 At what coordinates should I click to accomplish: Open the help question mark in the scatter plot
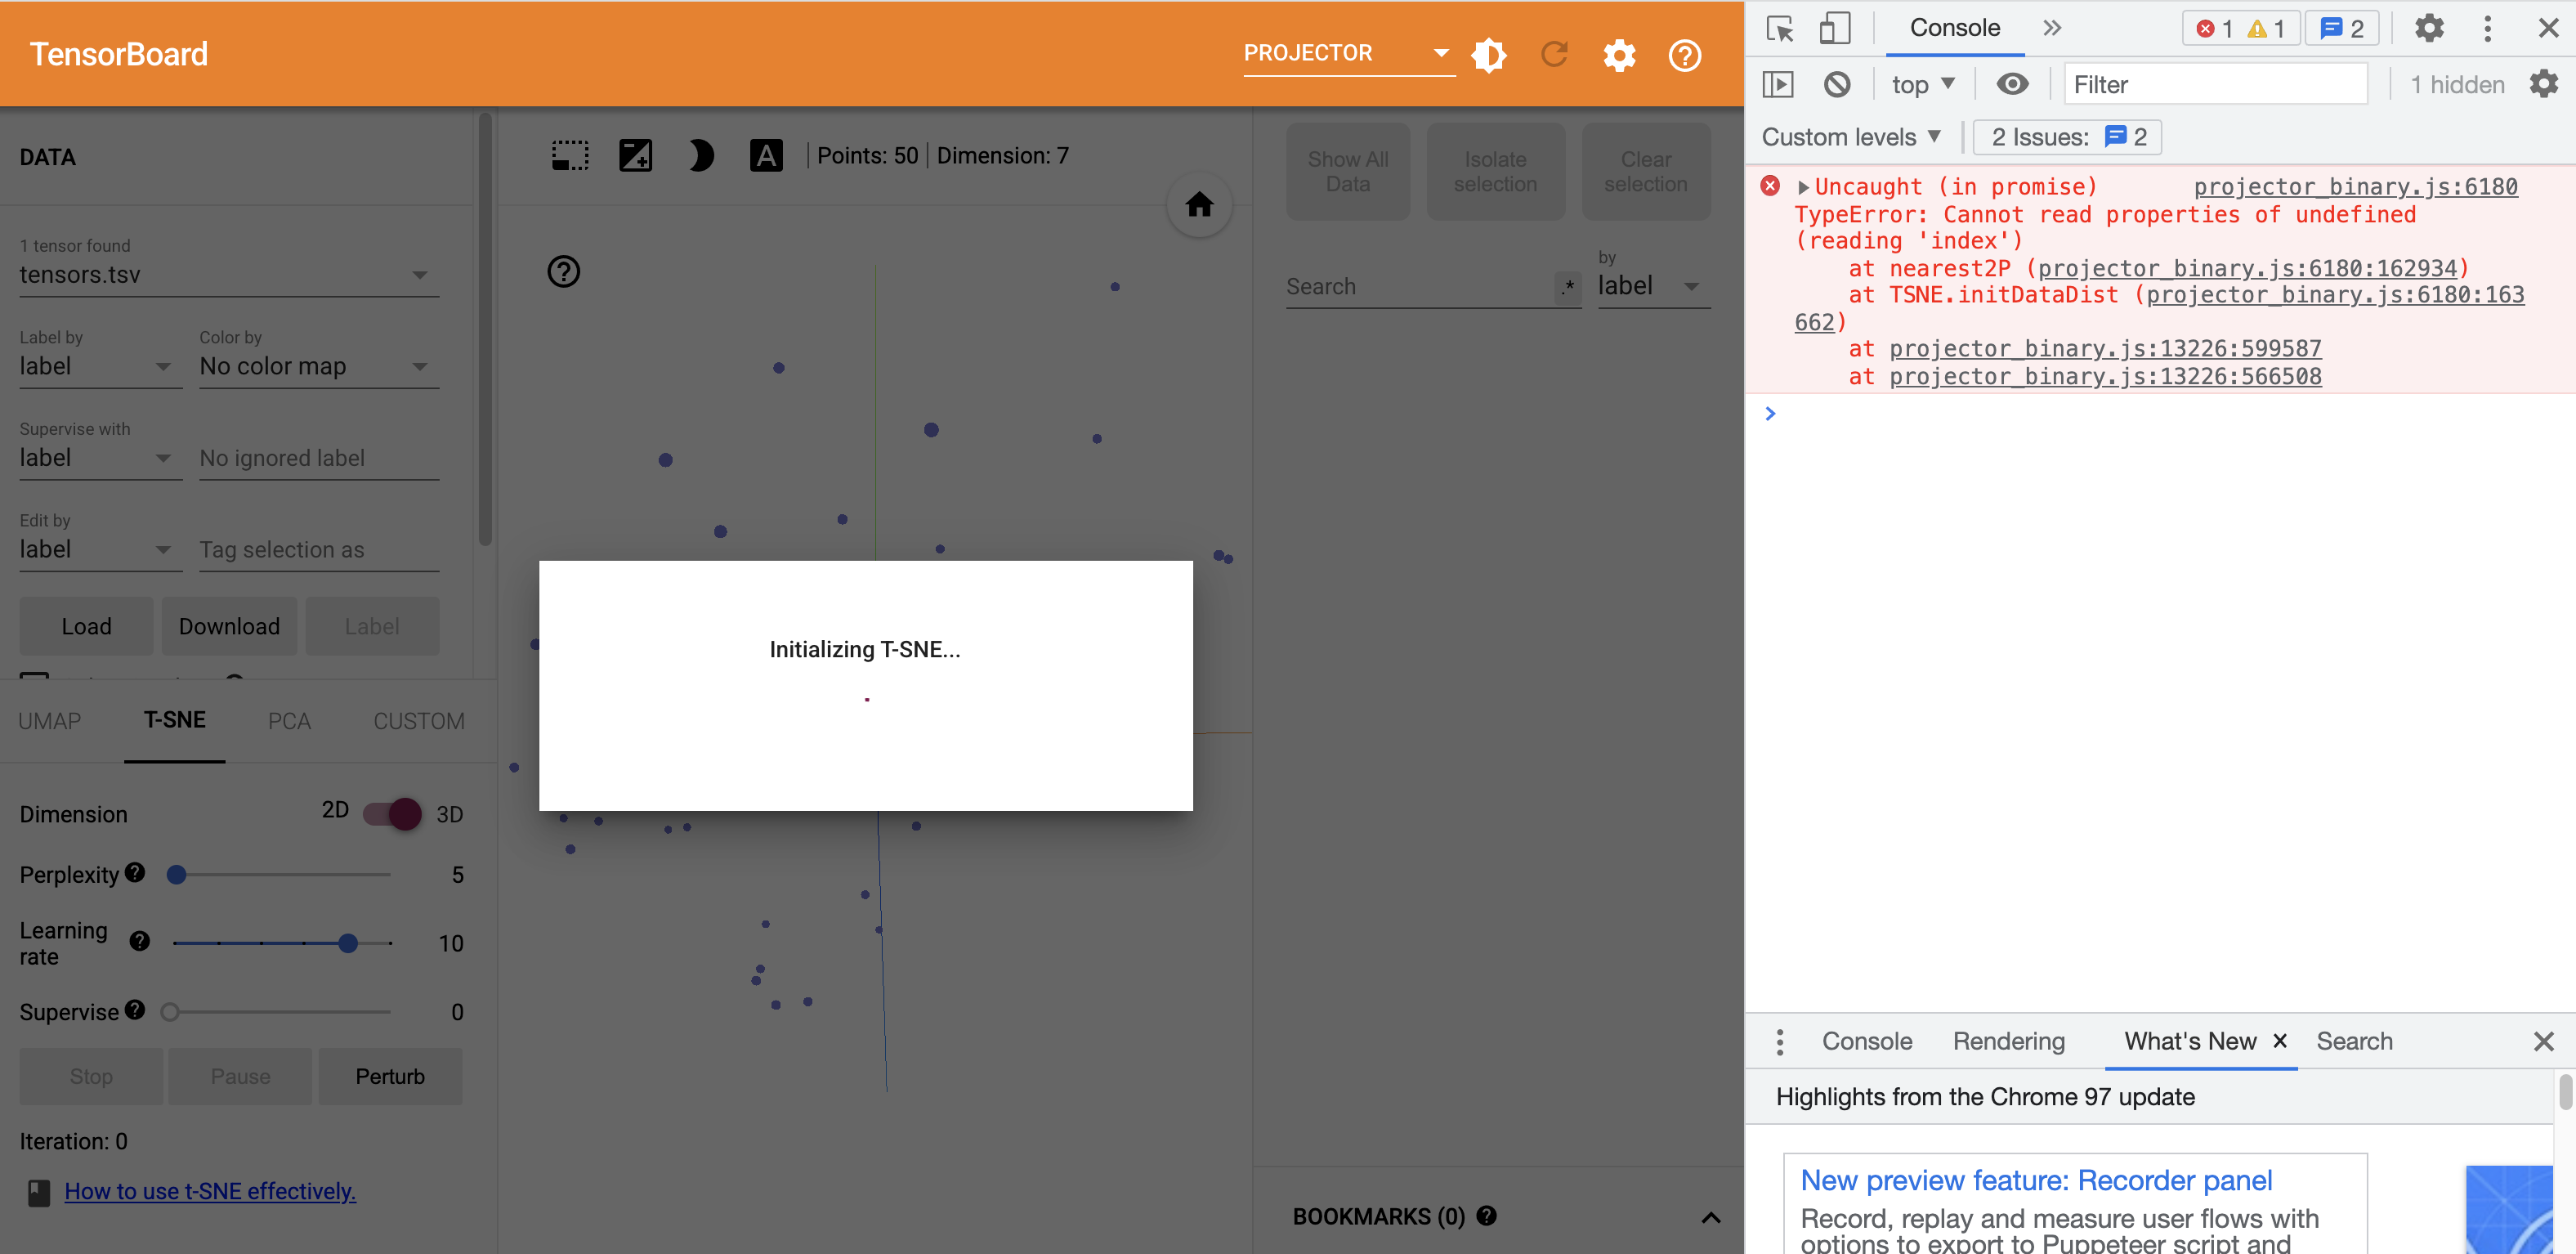(x=563, y=271)
